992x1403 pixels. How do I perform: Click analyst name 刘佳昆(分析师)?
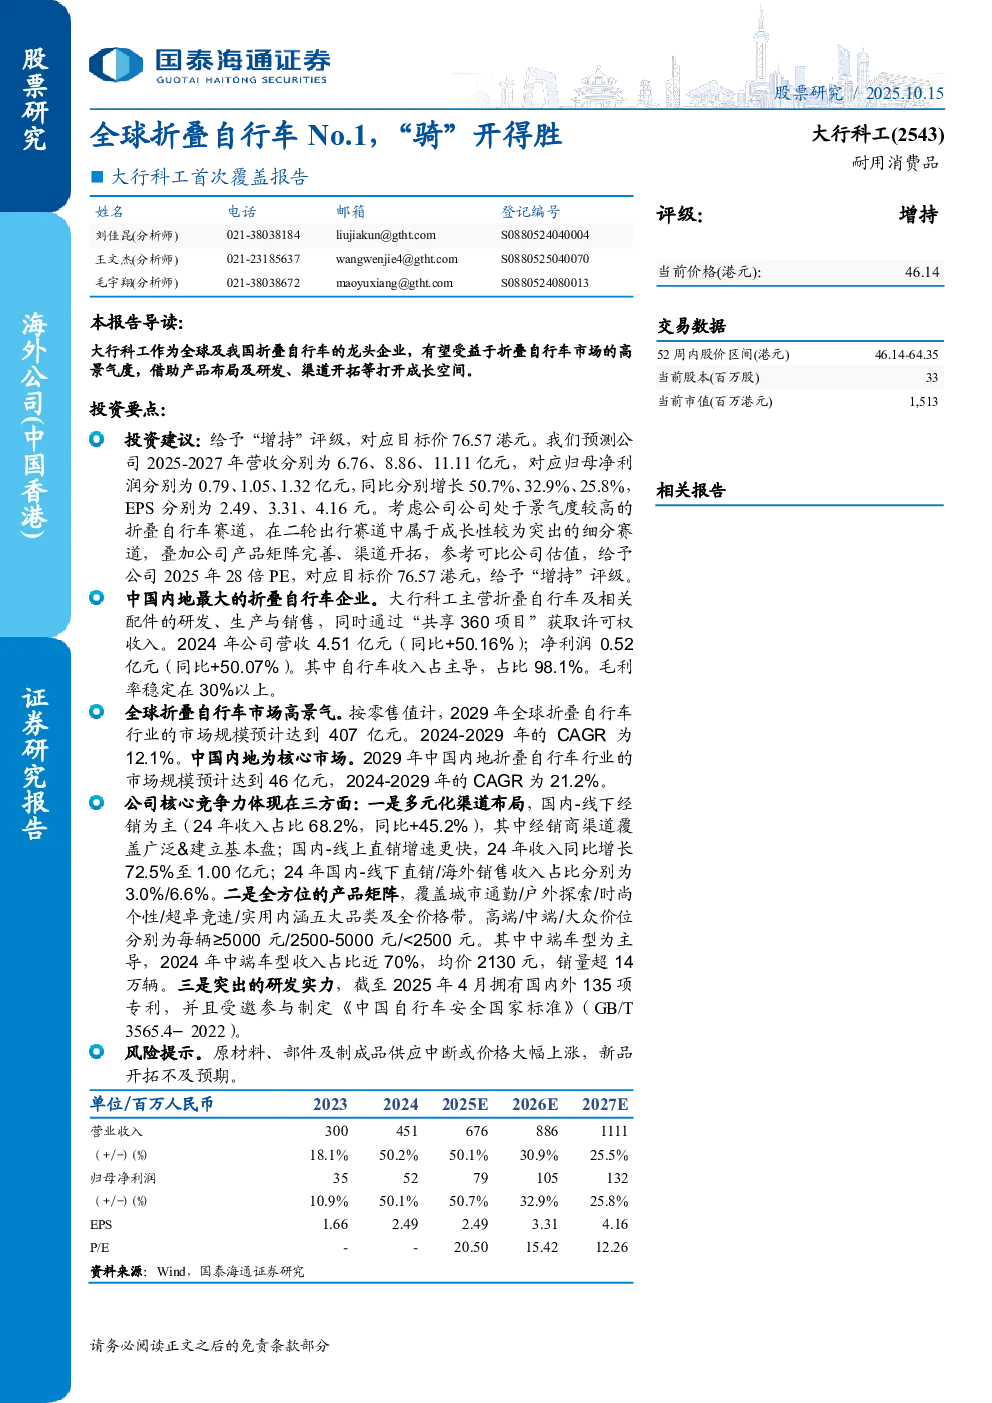(x=137, y=236)
